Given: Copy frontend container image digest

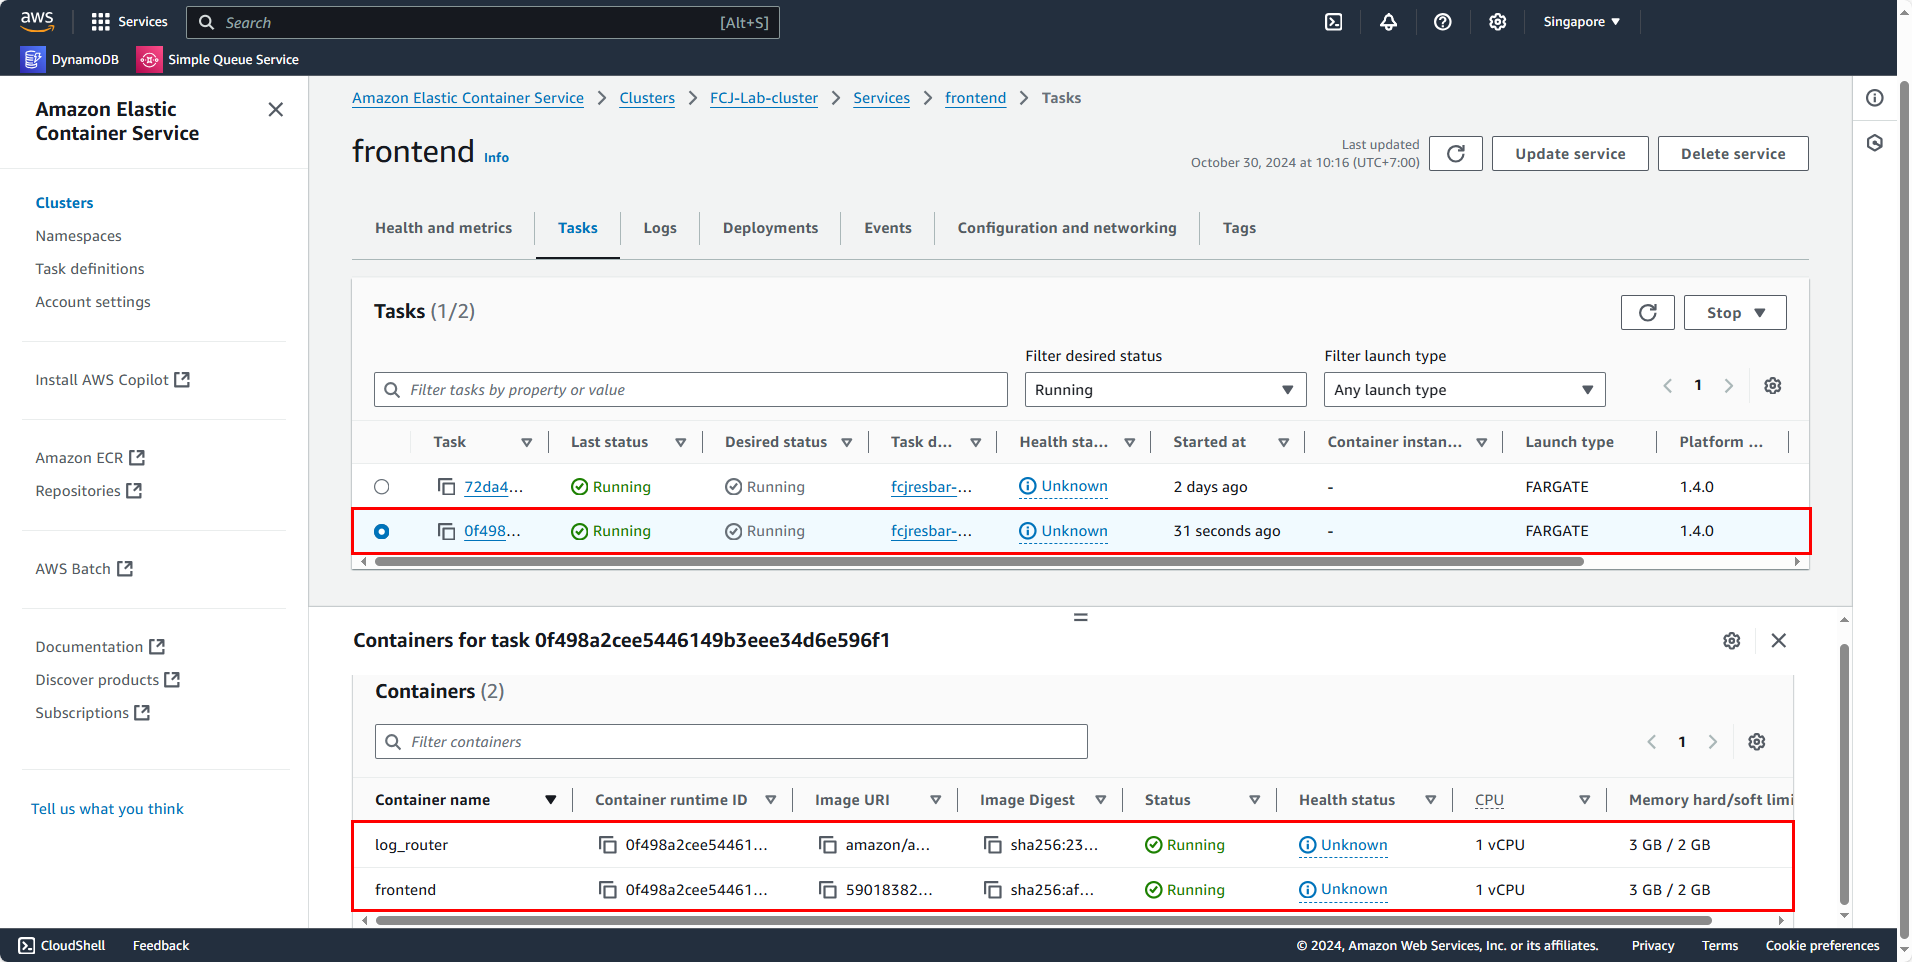Looking at the screenshot, I should 992,890.
